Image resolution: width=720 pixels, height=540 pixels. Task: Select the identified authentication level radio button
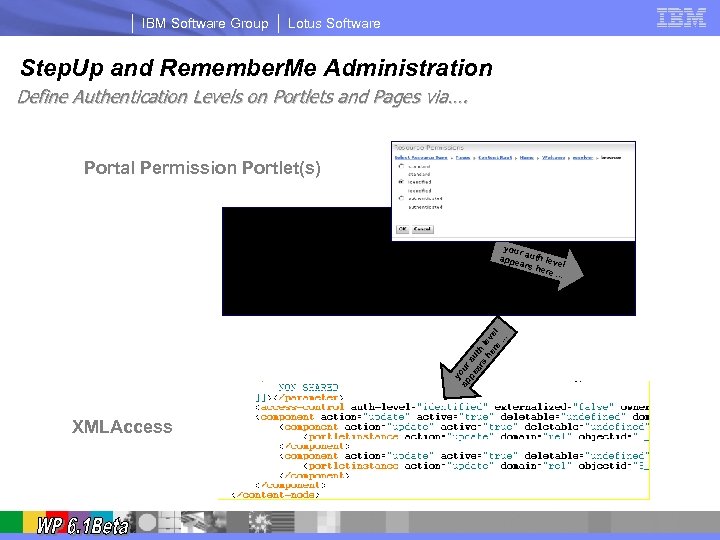pyautogui.click(x=401, y=182)
